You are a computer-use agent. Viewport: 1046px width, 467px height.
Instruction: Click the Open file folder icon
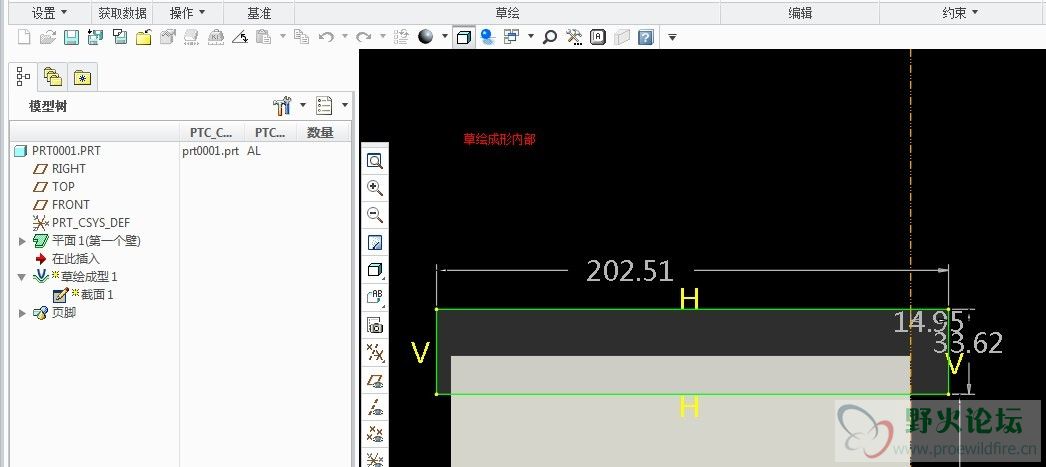click(47, 37)
